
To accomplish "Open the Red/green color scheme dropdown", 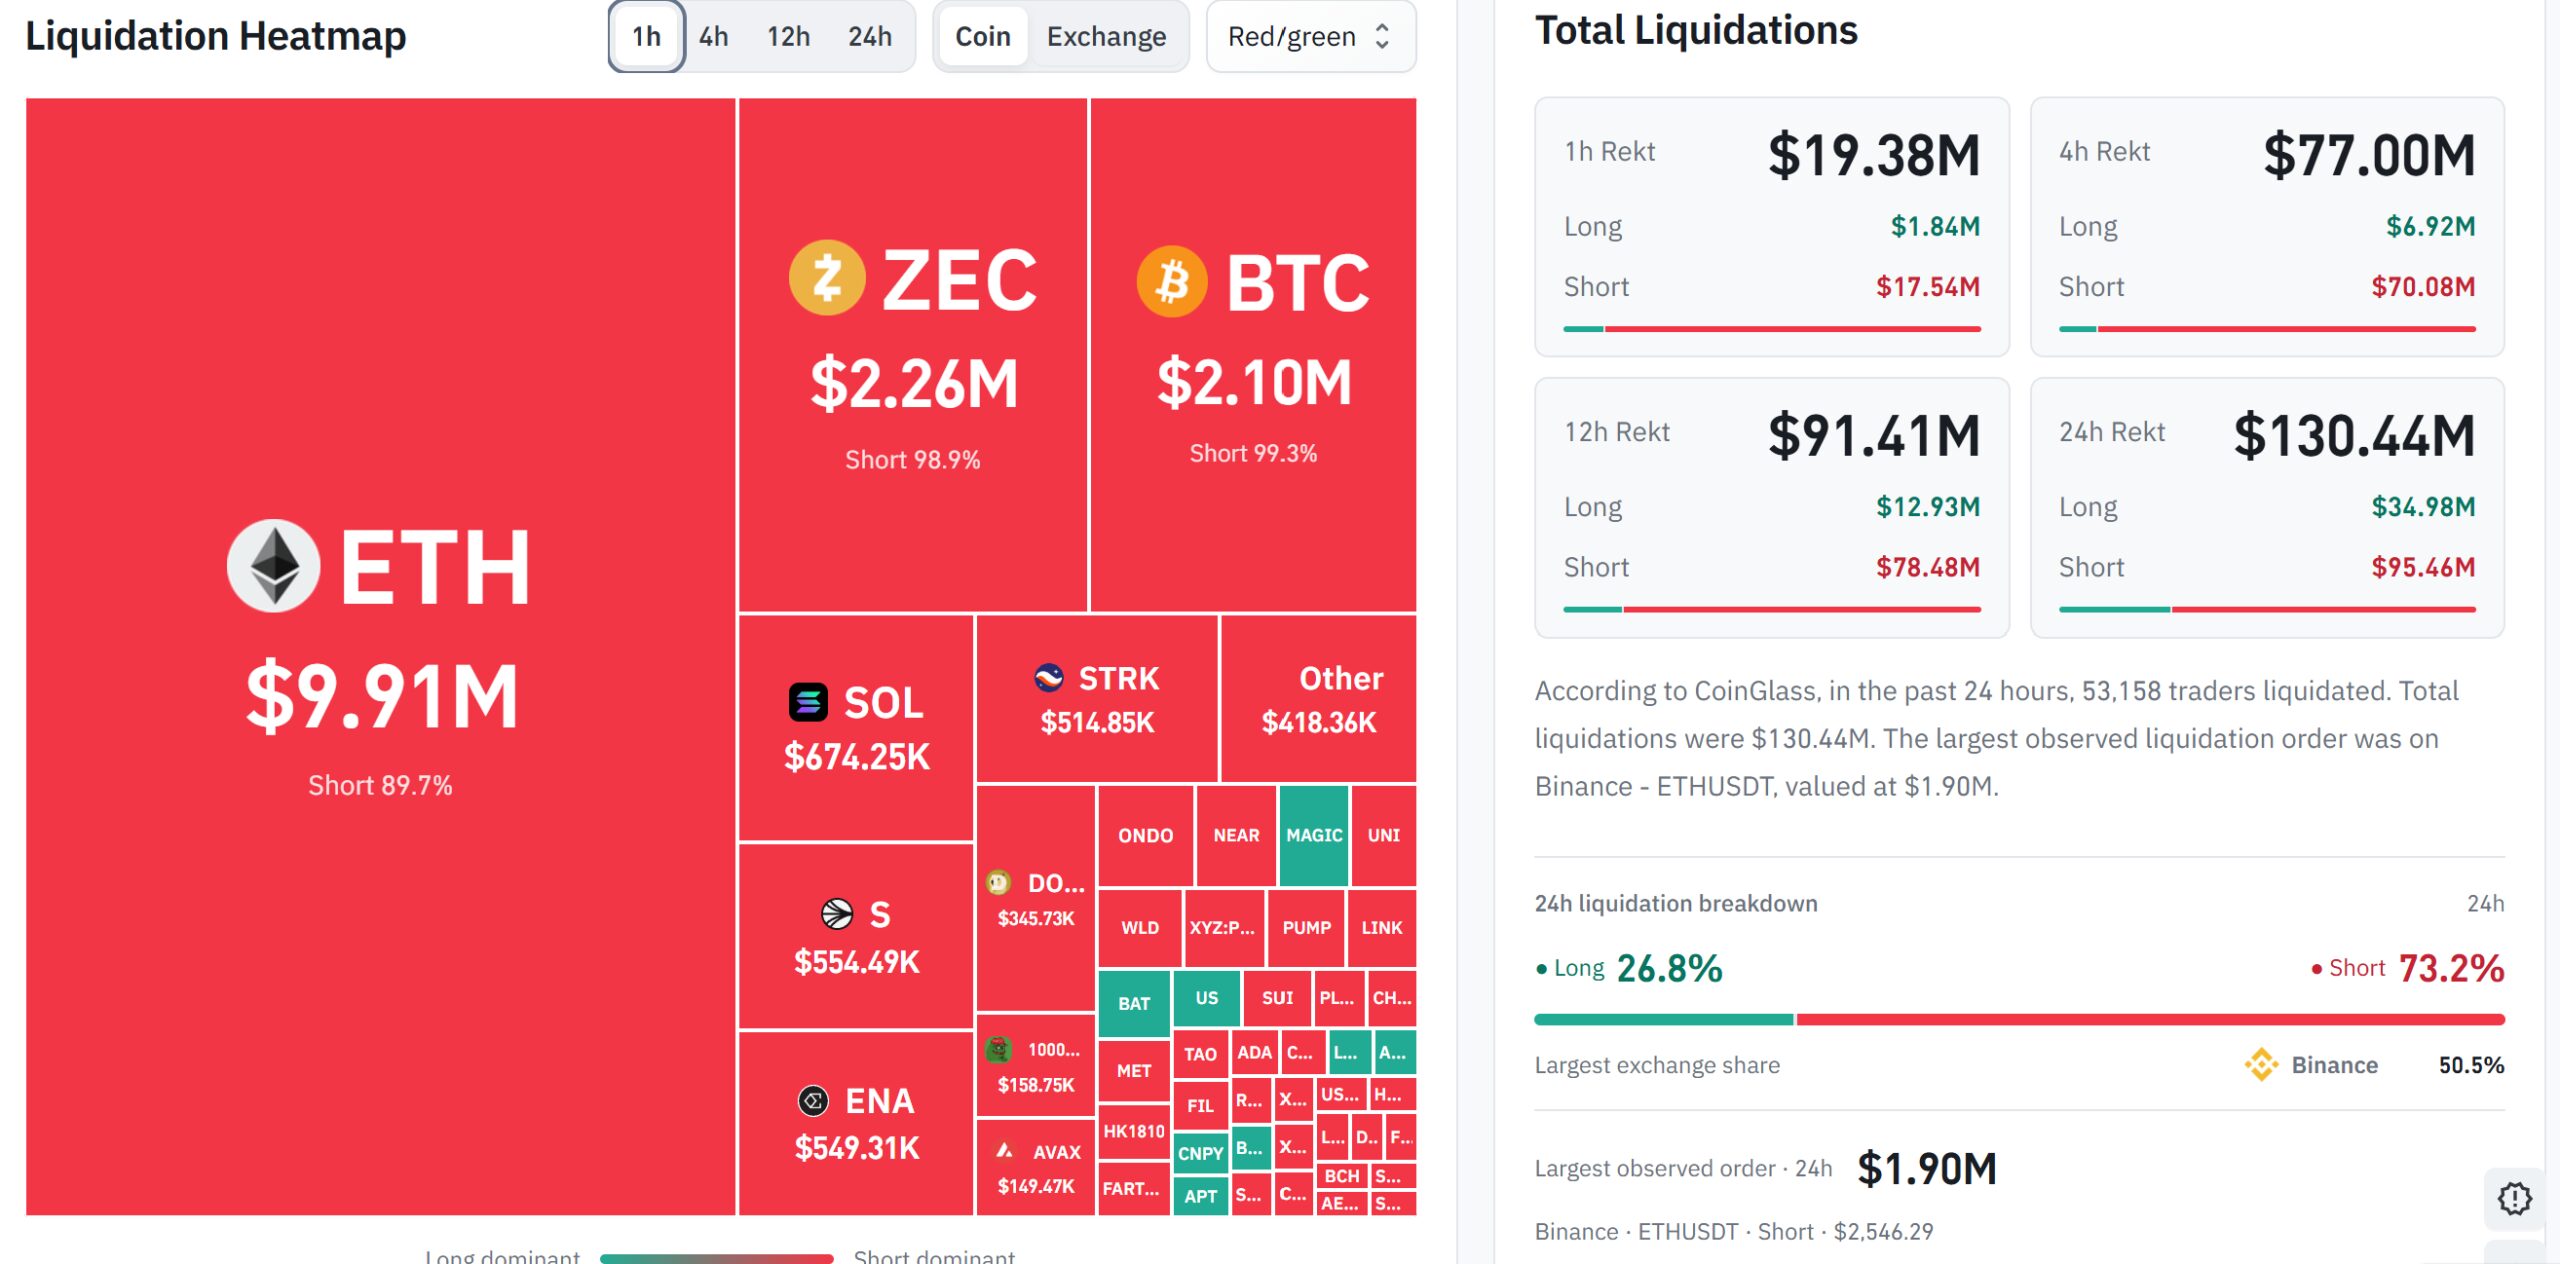I will [x=1310, y=37].
